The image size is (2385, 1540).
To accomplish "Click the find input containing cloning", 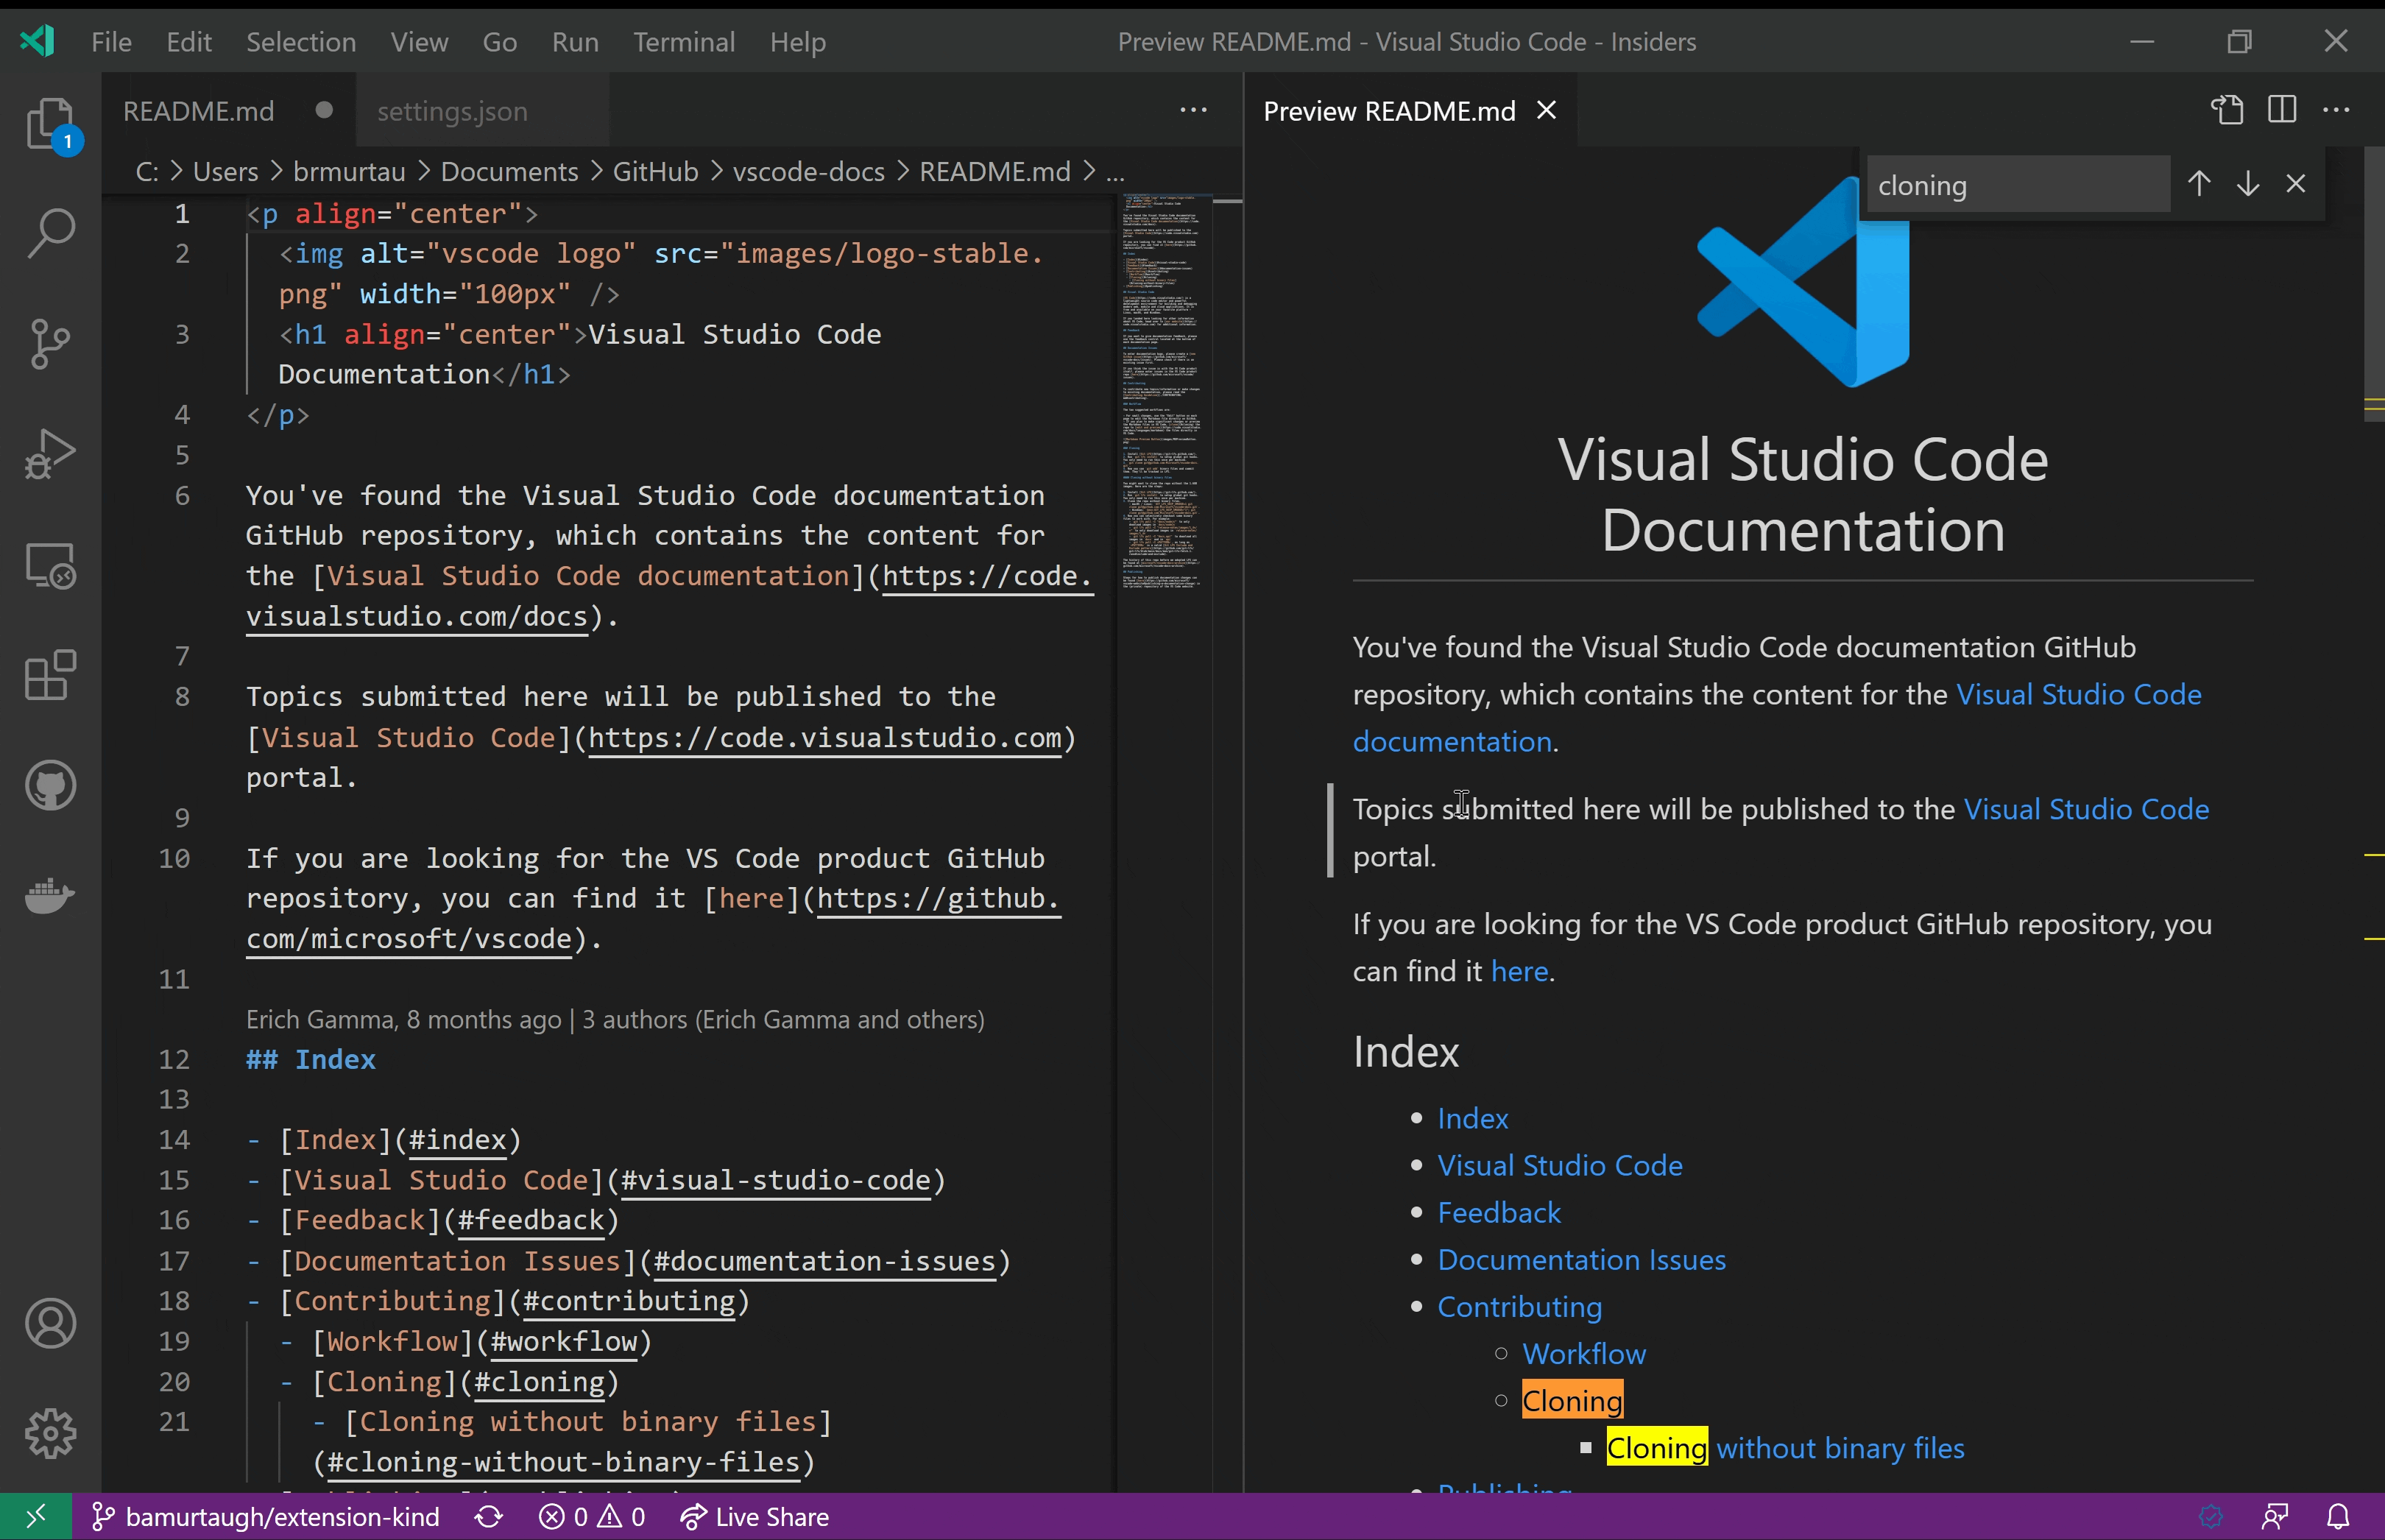I will pyautogui.click(x=2018, y=185).
